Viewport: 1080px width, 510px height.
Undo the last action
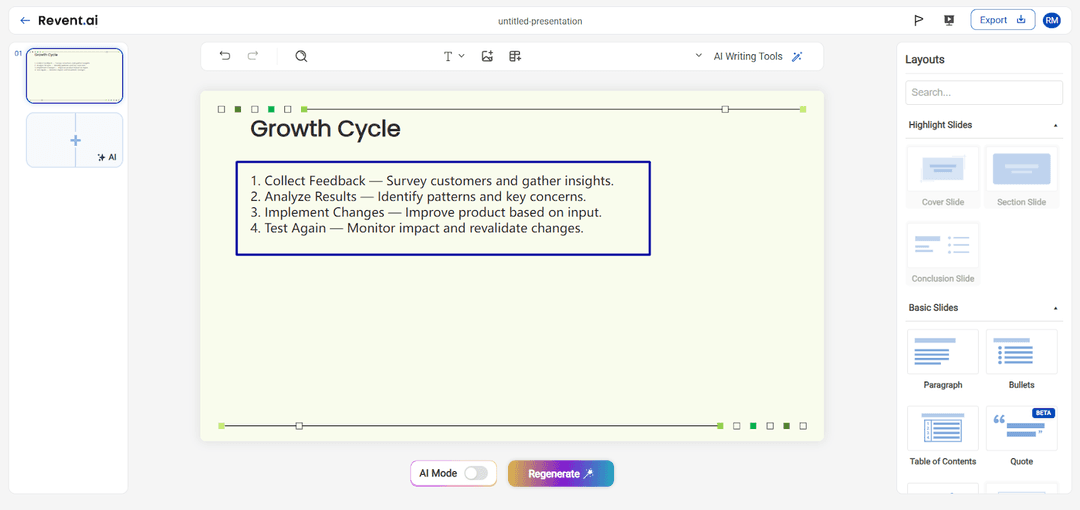[225, 56]
